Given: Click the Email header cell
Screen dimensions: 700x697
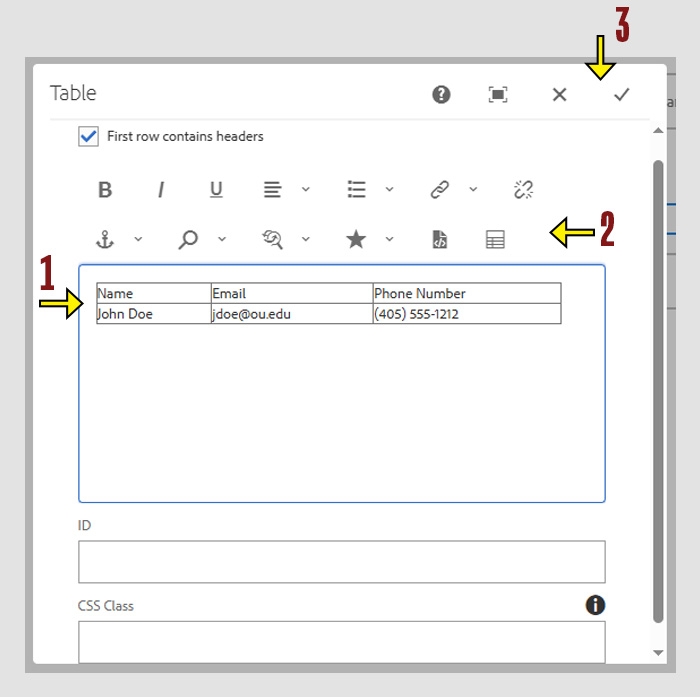Looking at the screenshot, I should (x=292, y=293).
